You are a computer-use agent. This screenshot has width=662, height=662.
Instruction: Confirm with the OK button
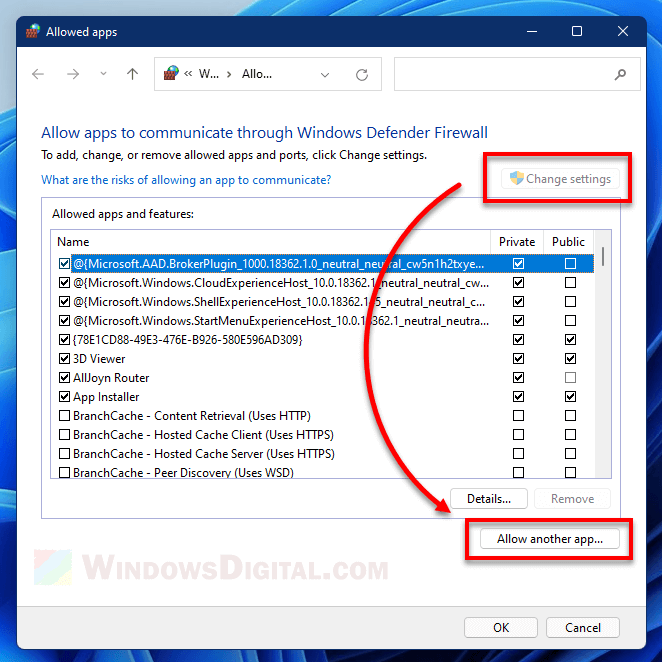click(x=501, y=628)
